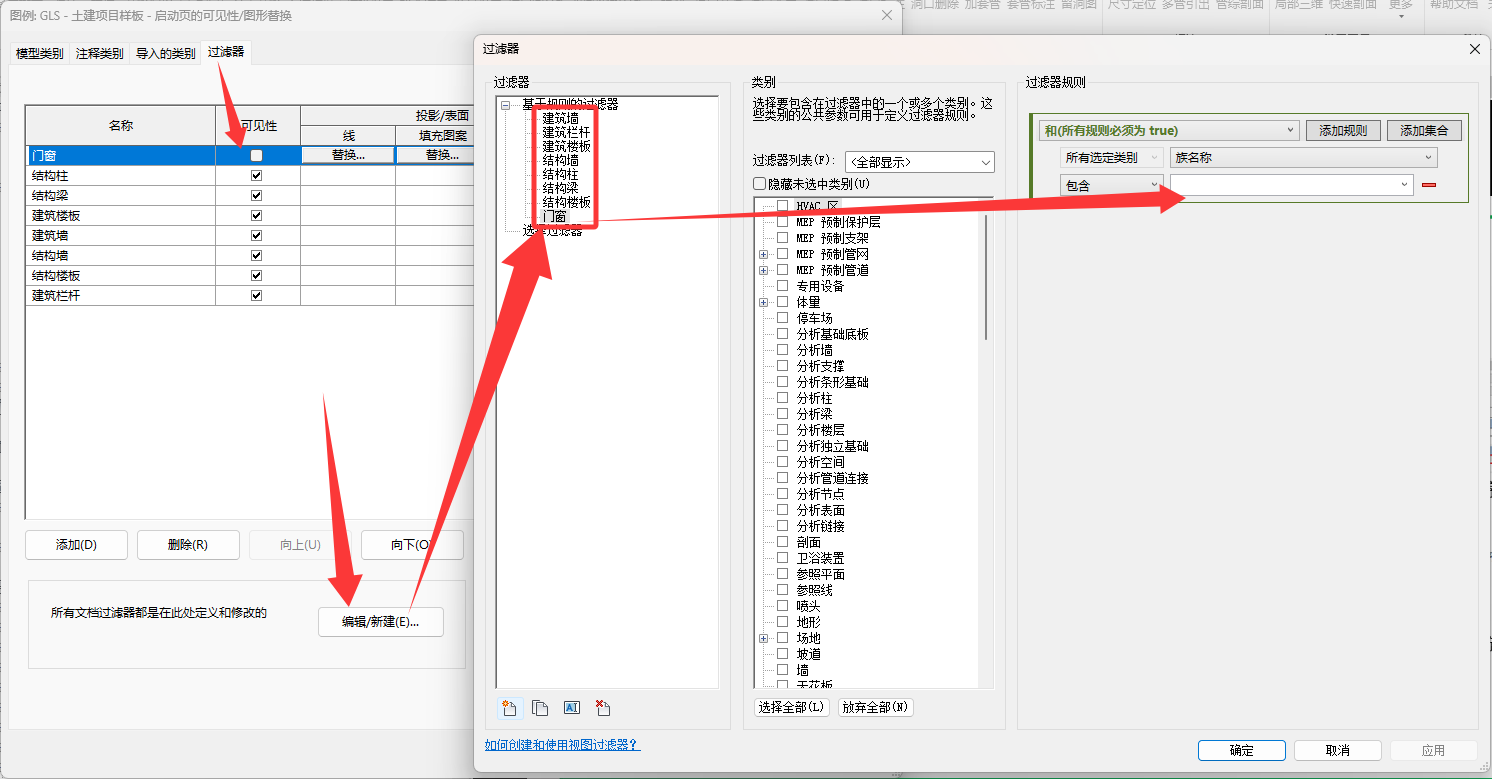Image resolution: width=1492 pixels, height=779 pixels.
Task: Check the 停车场 category checkbox
Action: pos(783,318)
